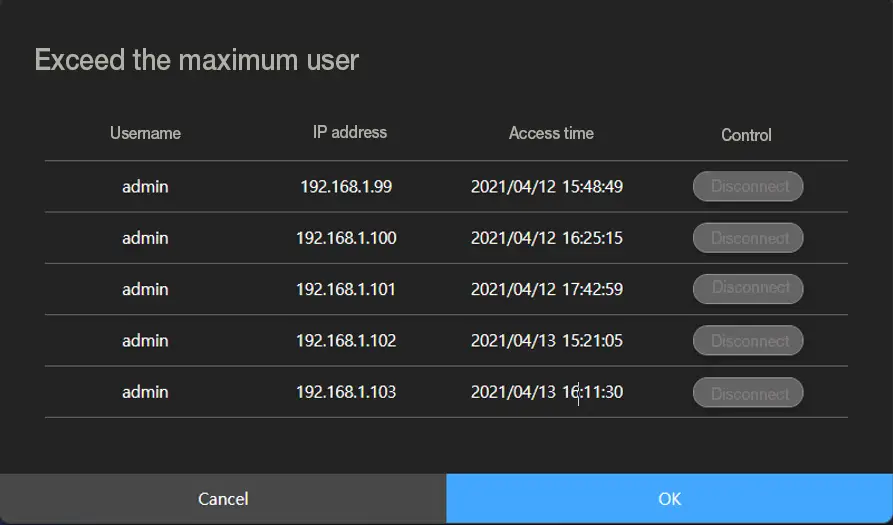The height and width of the screenshot is (525, 893).
Task: Click access time 2021/04/12 17:42:59
Action: [x=547, y=289]
